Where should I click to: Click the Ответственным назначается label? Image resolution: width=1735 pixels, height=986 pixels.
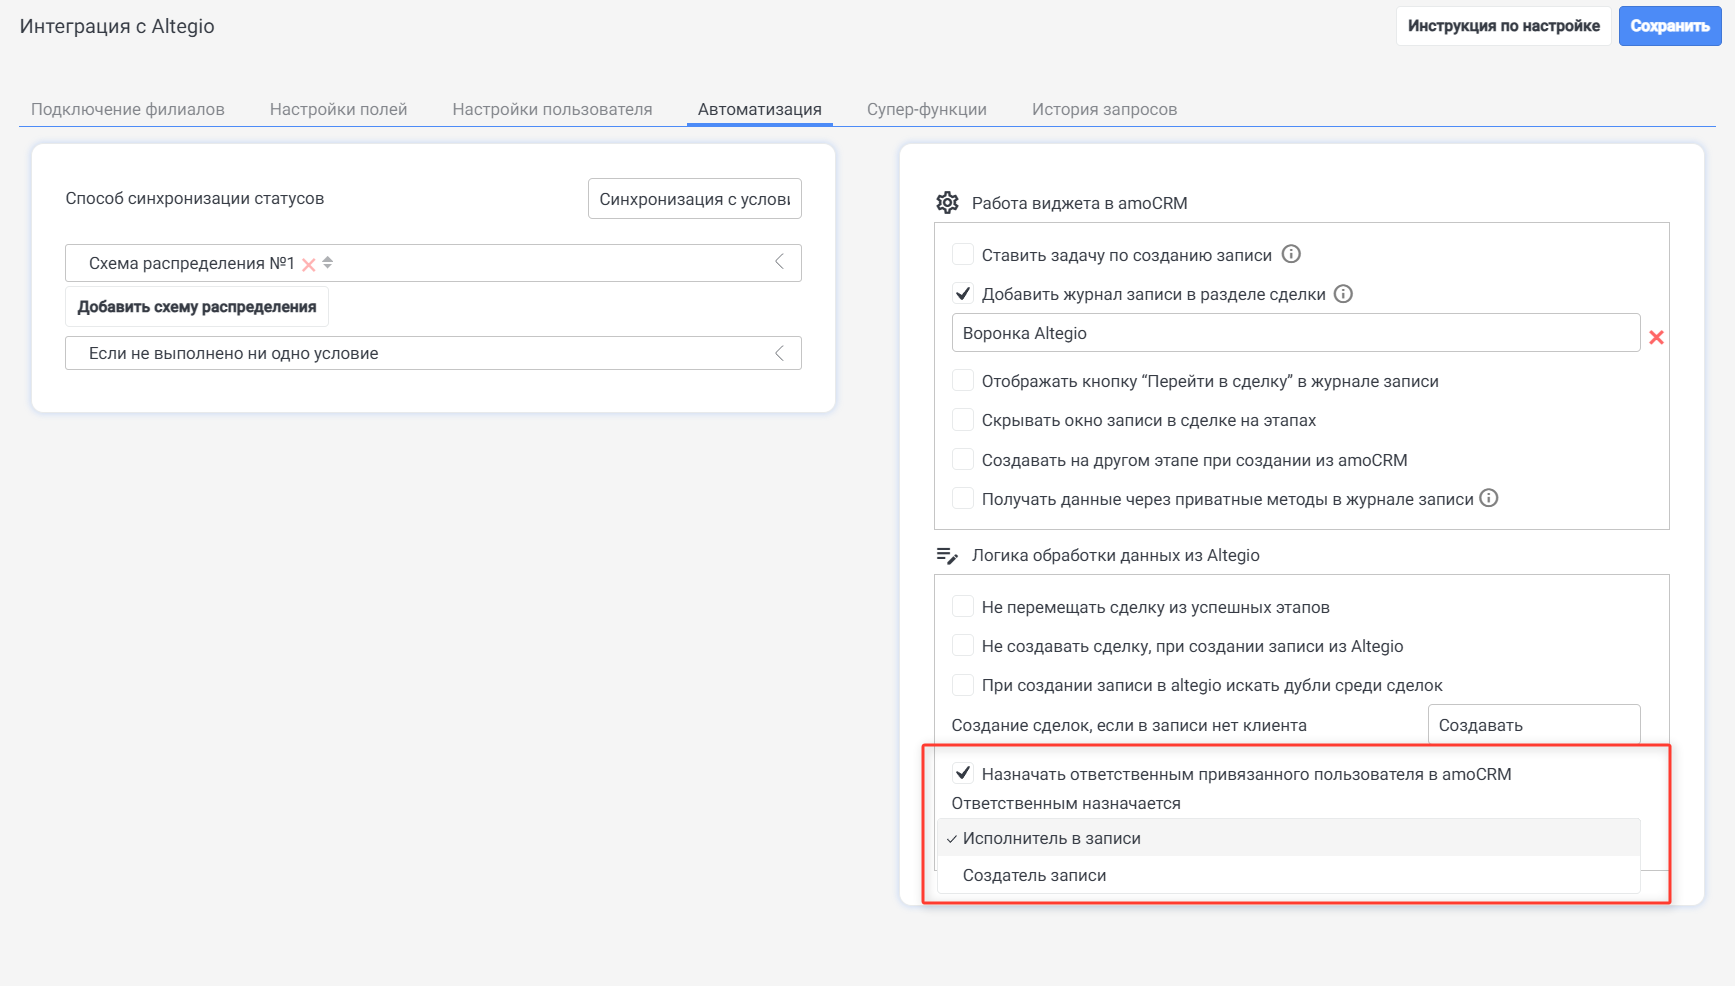point(1066,803)
